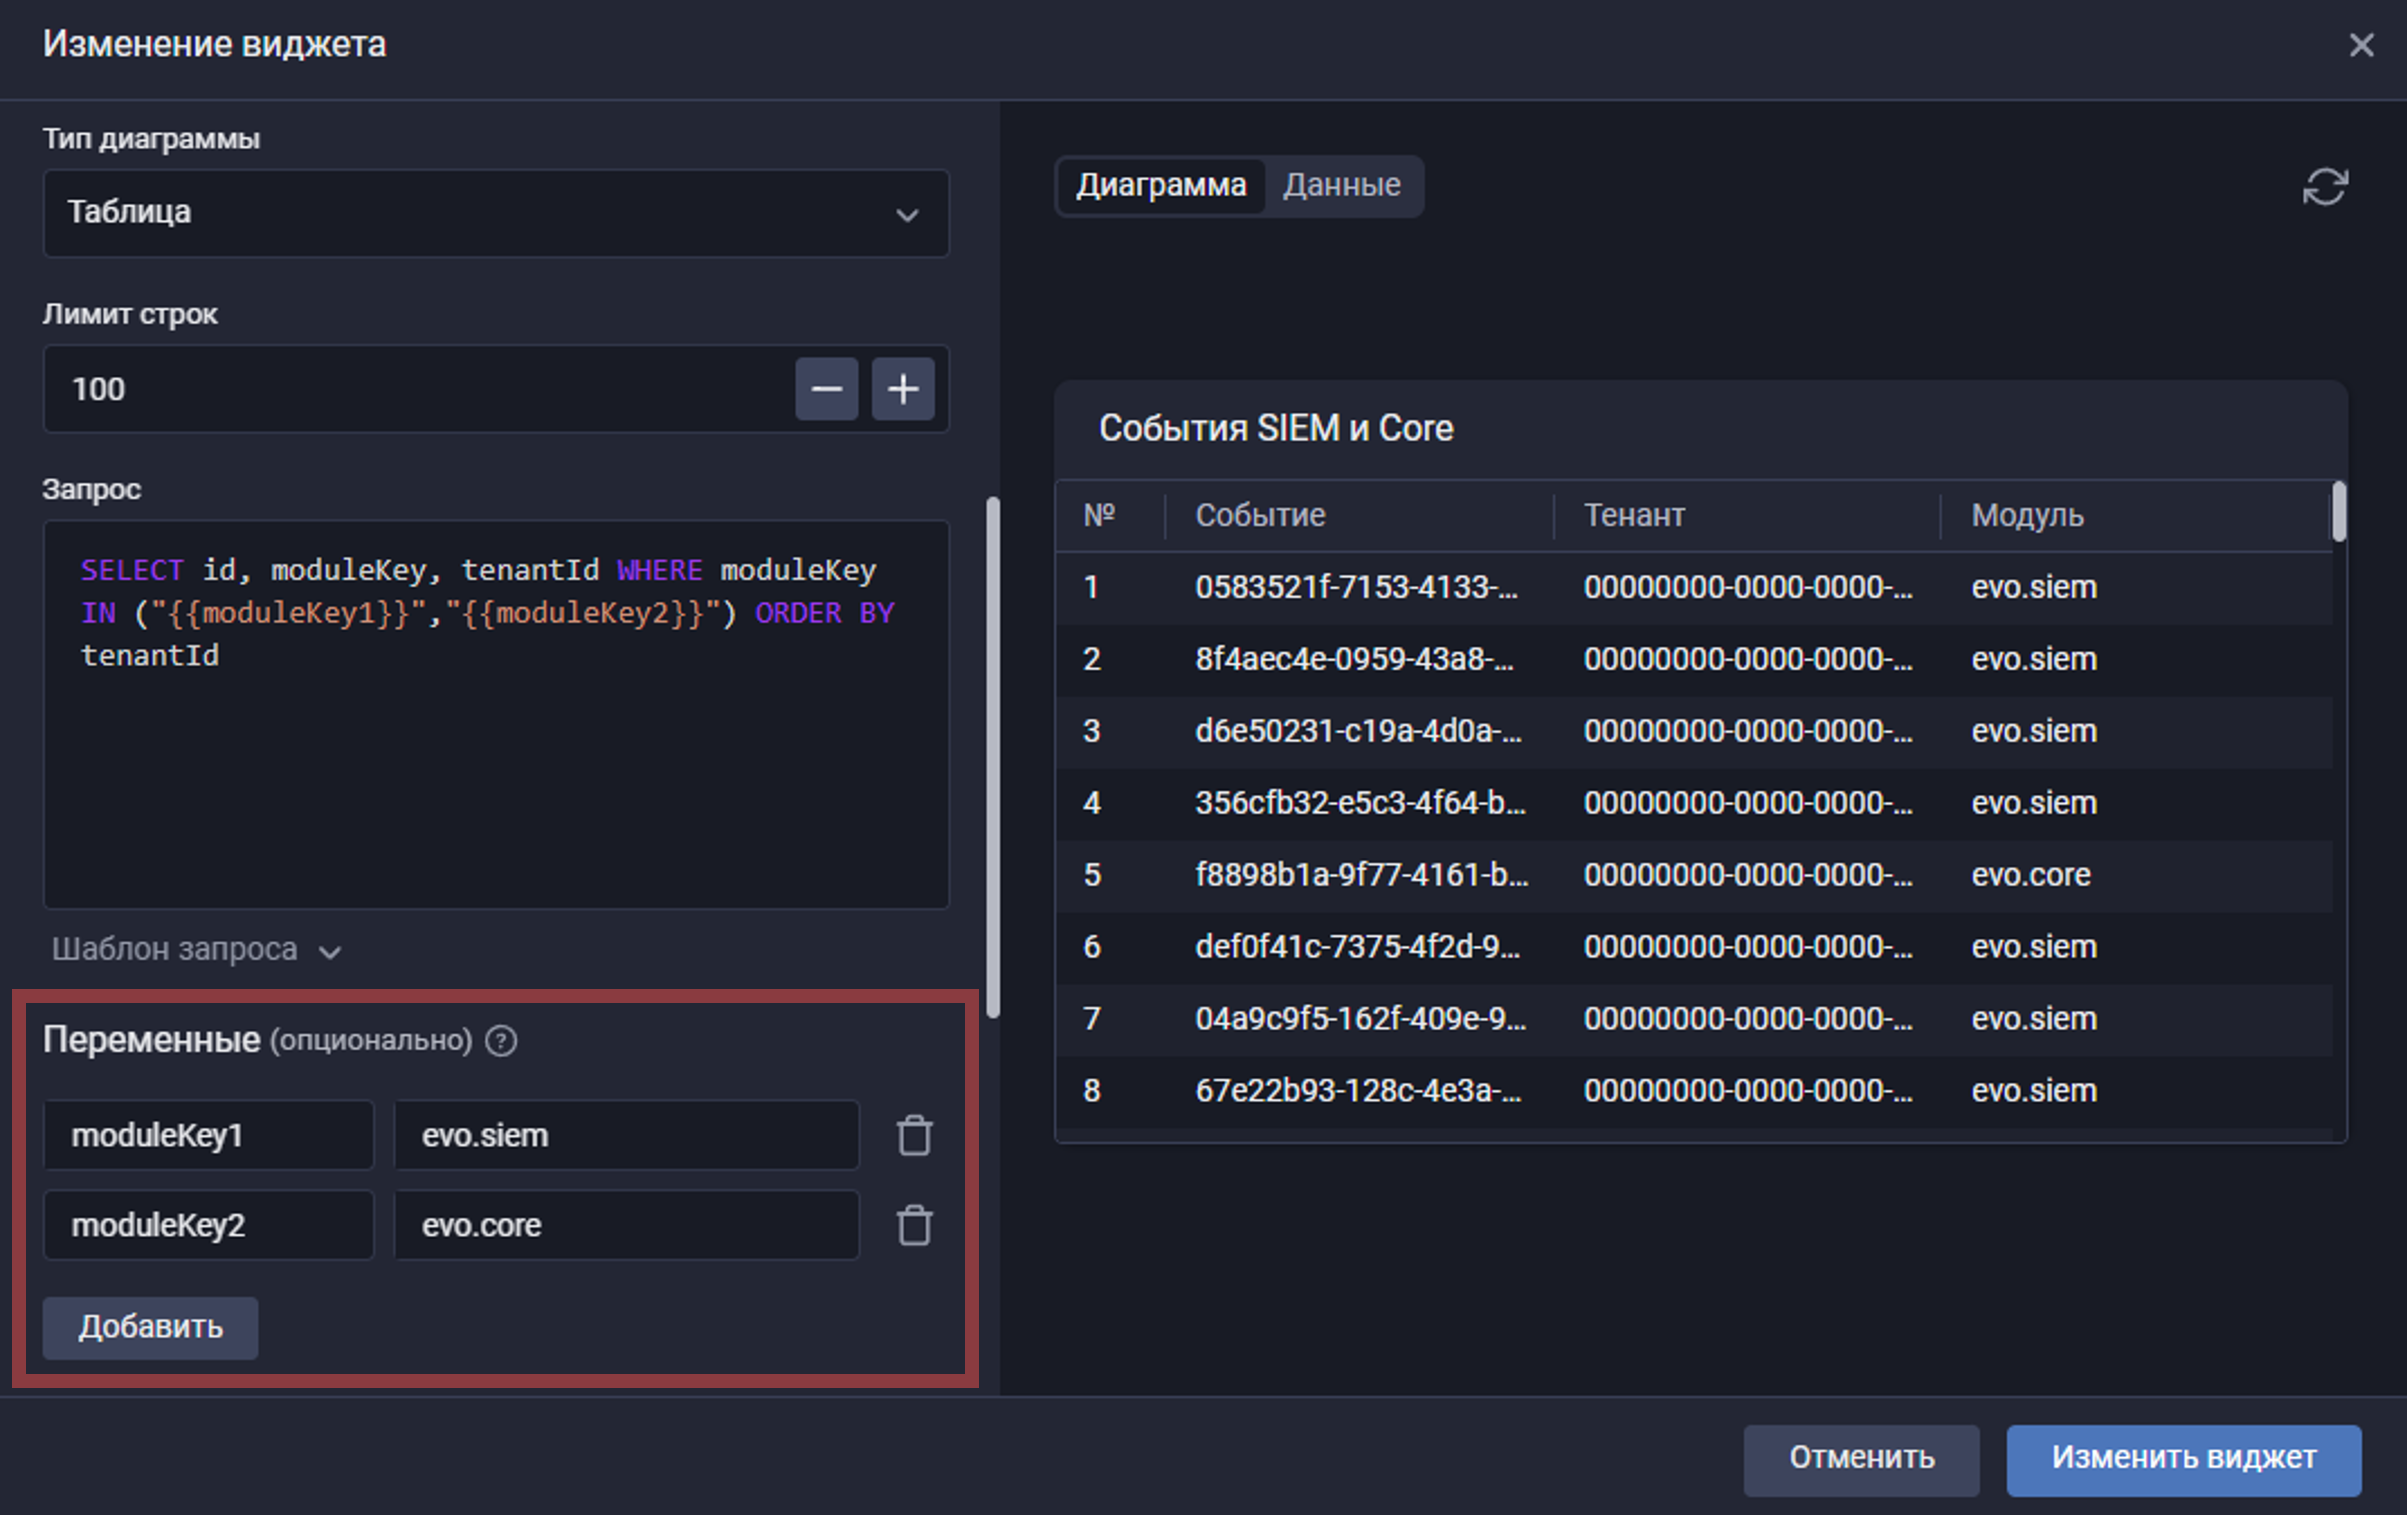Edit the evo.core variable value field

[626, 1225]
